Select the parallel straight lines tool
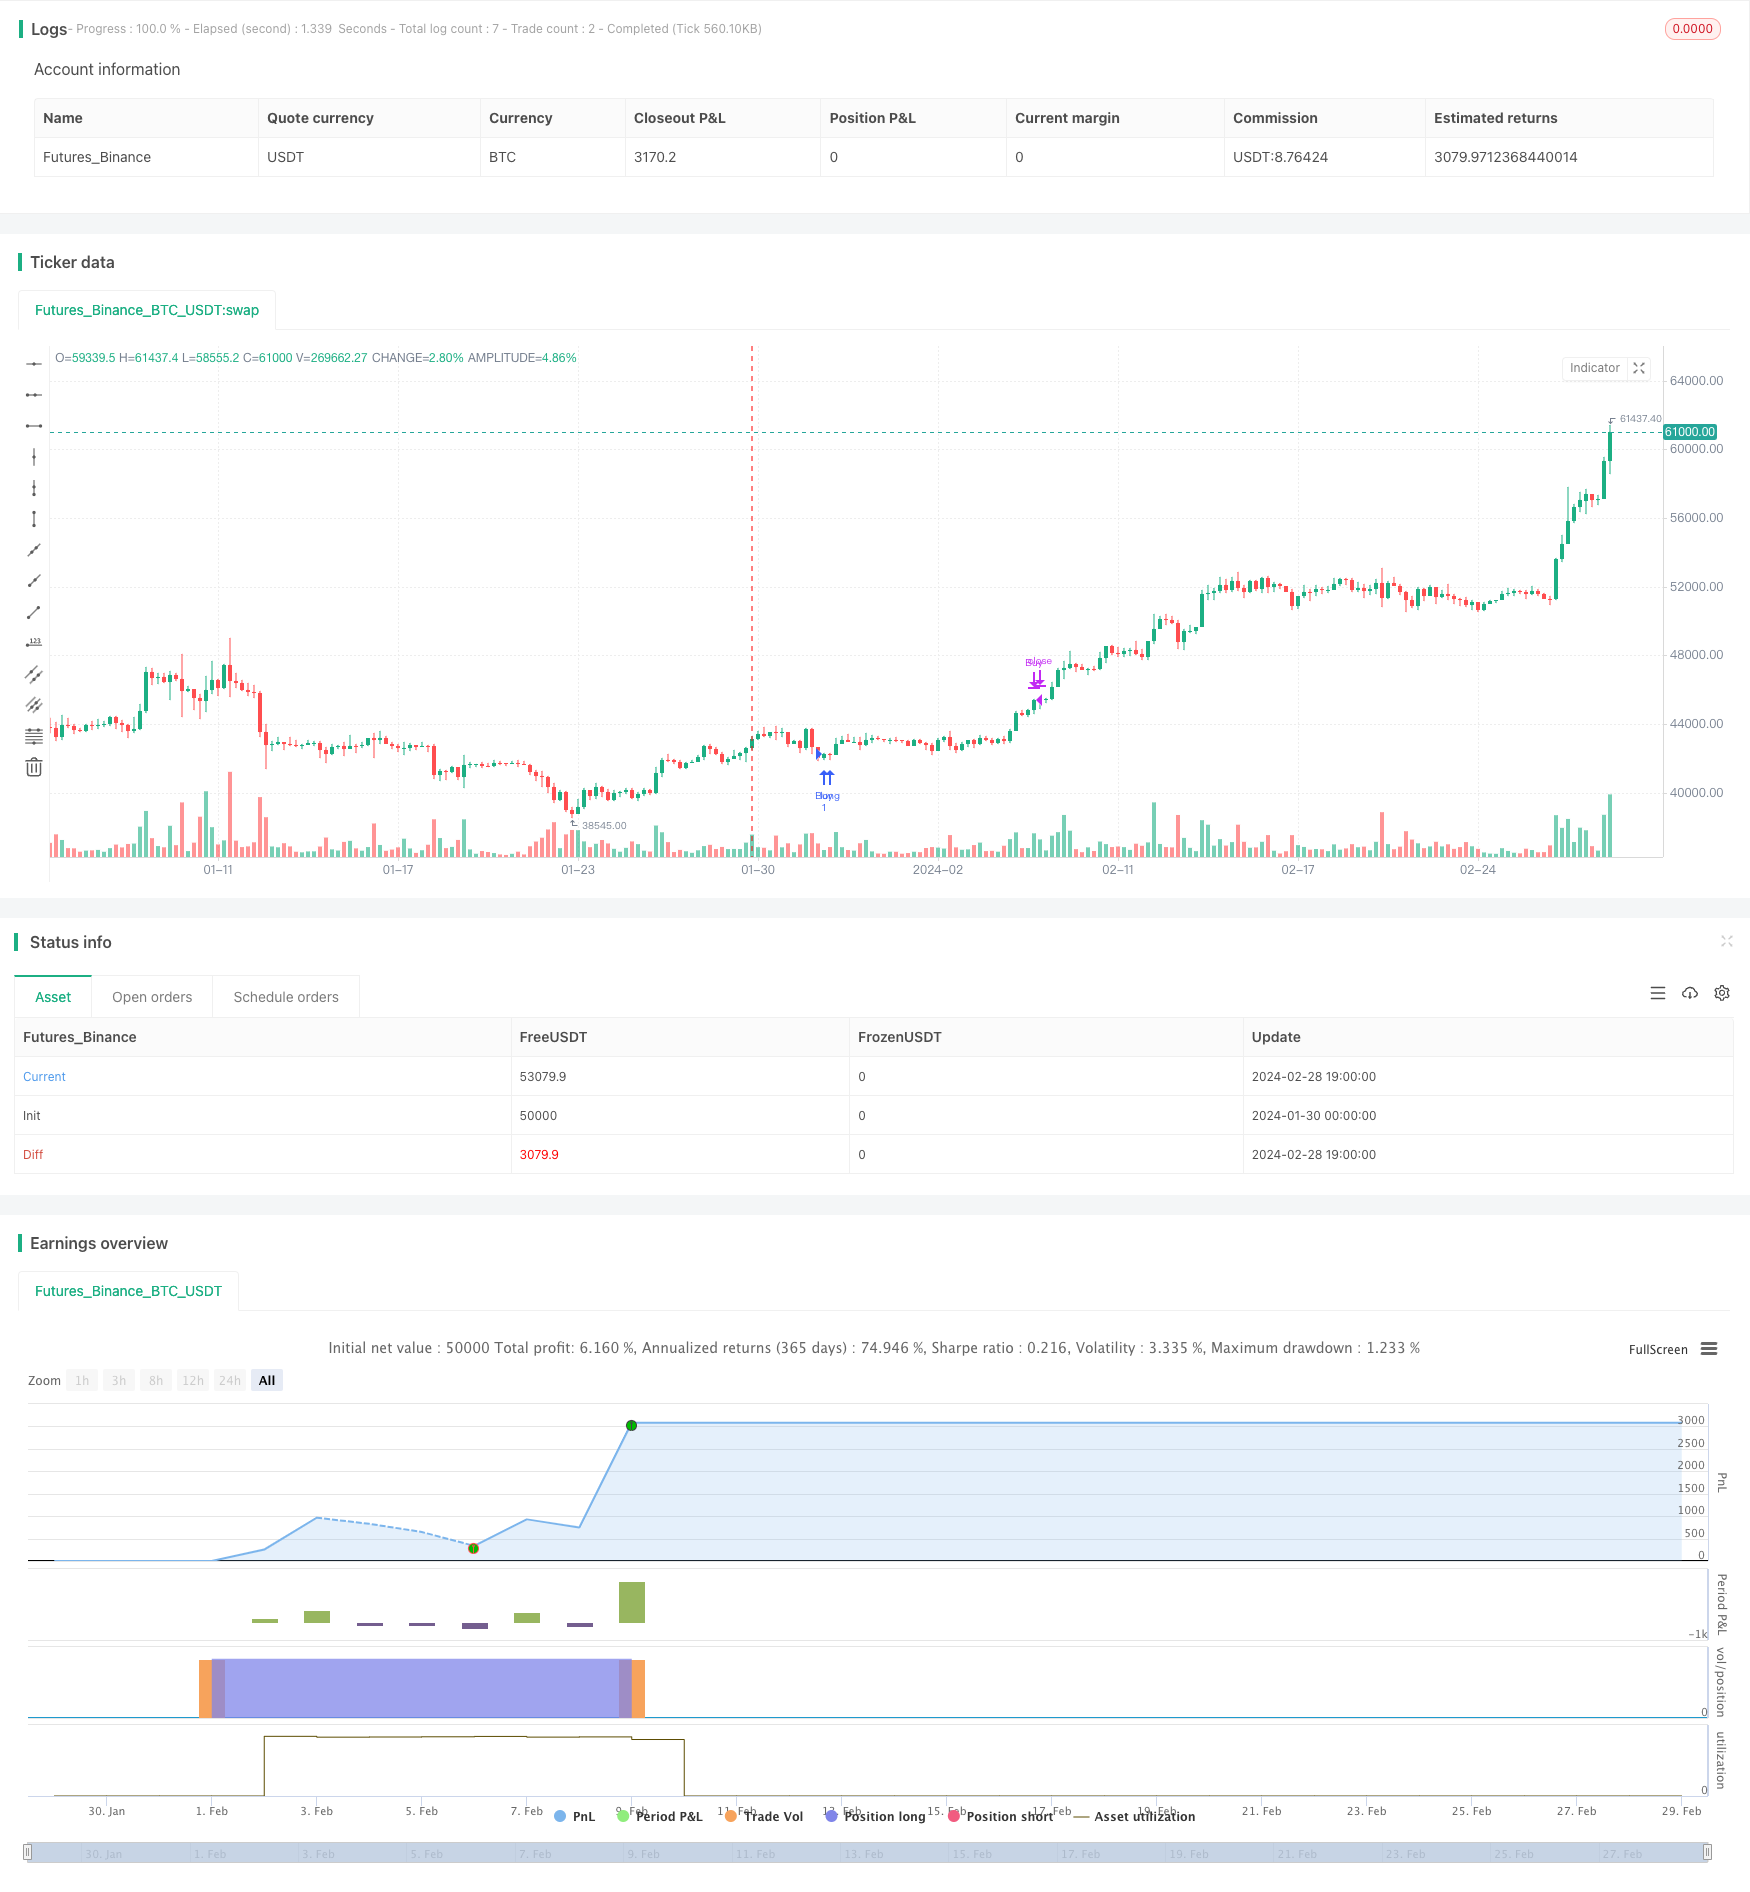Viewport: 1750px width, 1892px height. point(34,705)
